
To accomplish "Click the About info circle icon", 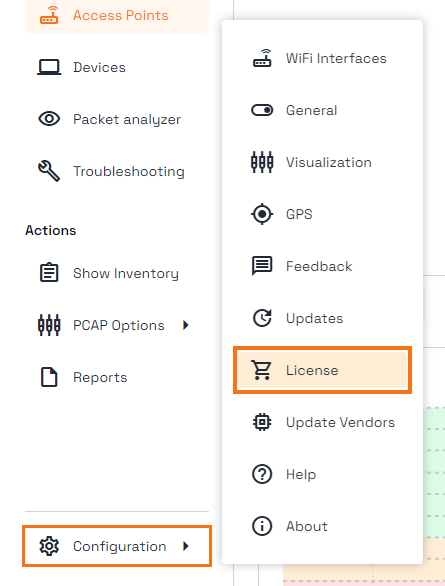I will point(262,526).
